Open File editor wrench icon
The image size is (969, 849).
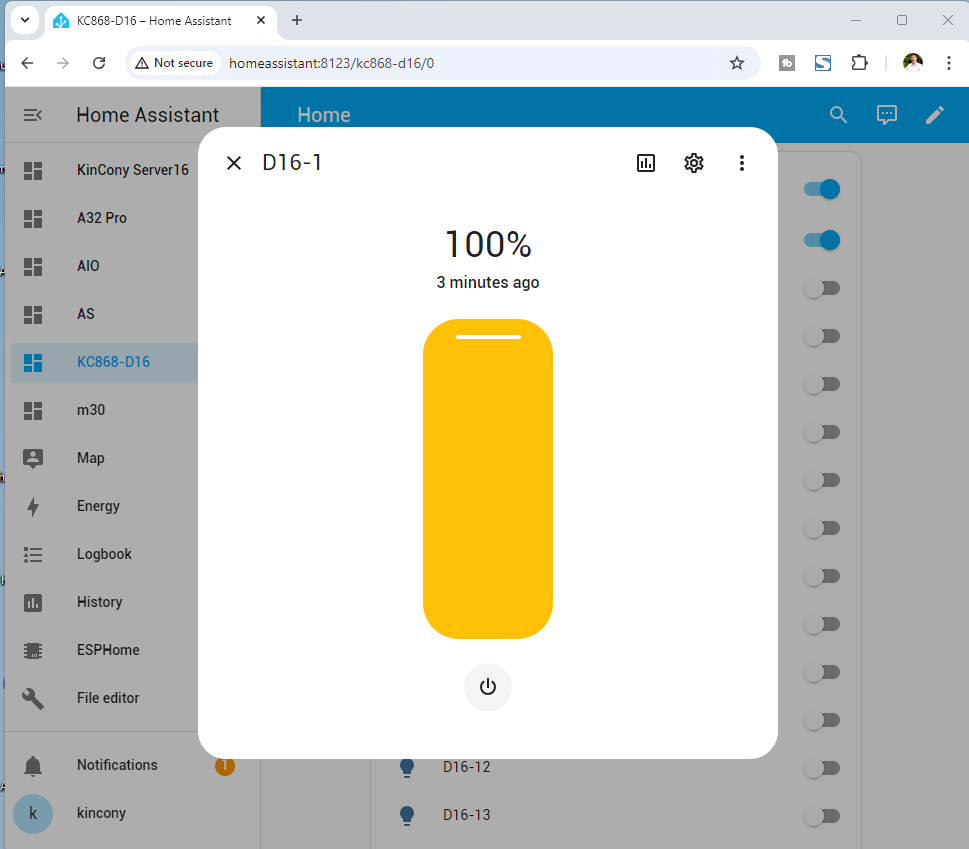coord(33,698)
